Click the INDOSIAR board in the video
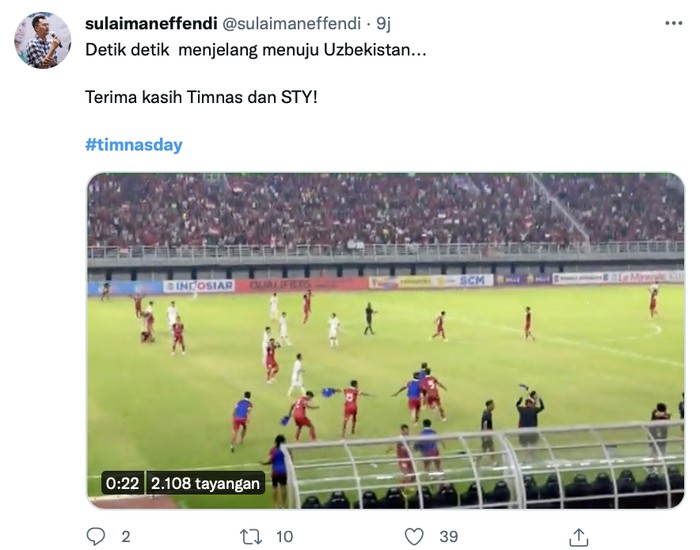The height and width of the screenshot is (550, 700). point(201,286)
